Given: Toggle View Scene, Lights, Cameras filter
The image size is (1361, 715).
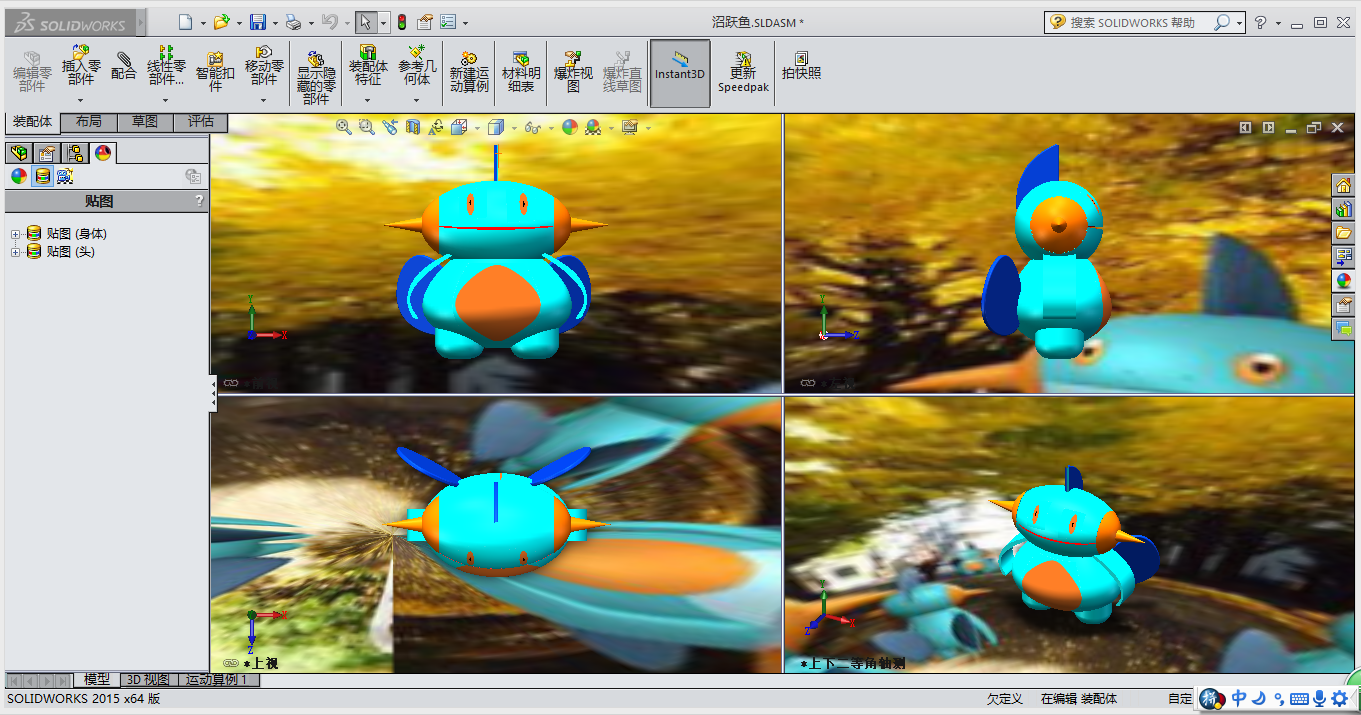Looking at the screenshot, I should [65, 177].
